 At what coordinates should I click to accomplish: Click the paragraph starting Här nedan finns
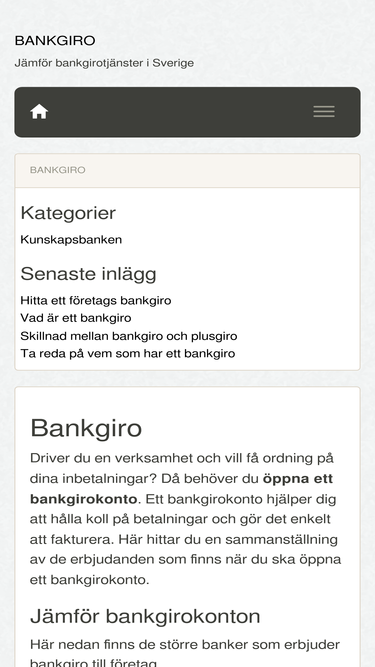point(185,653)
